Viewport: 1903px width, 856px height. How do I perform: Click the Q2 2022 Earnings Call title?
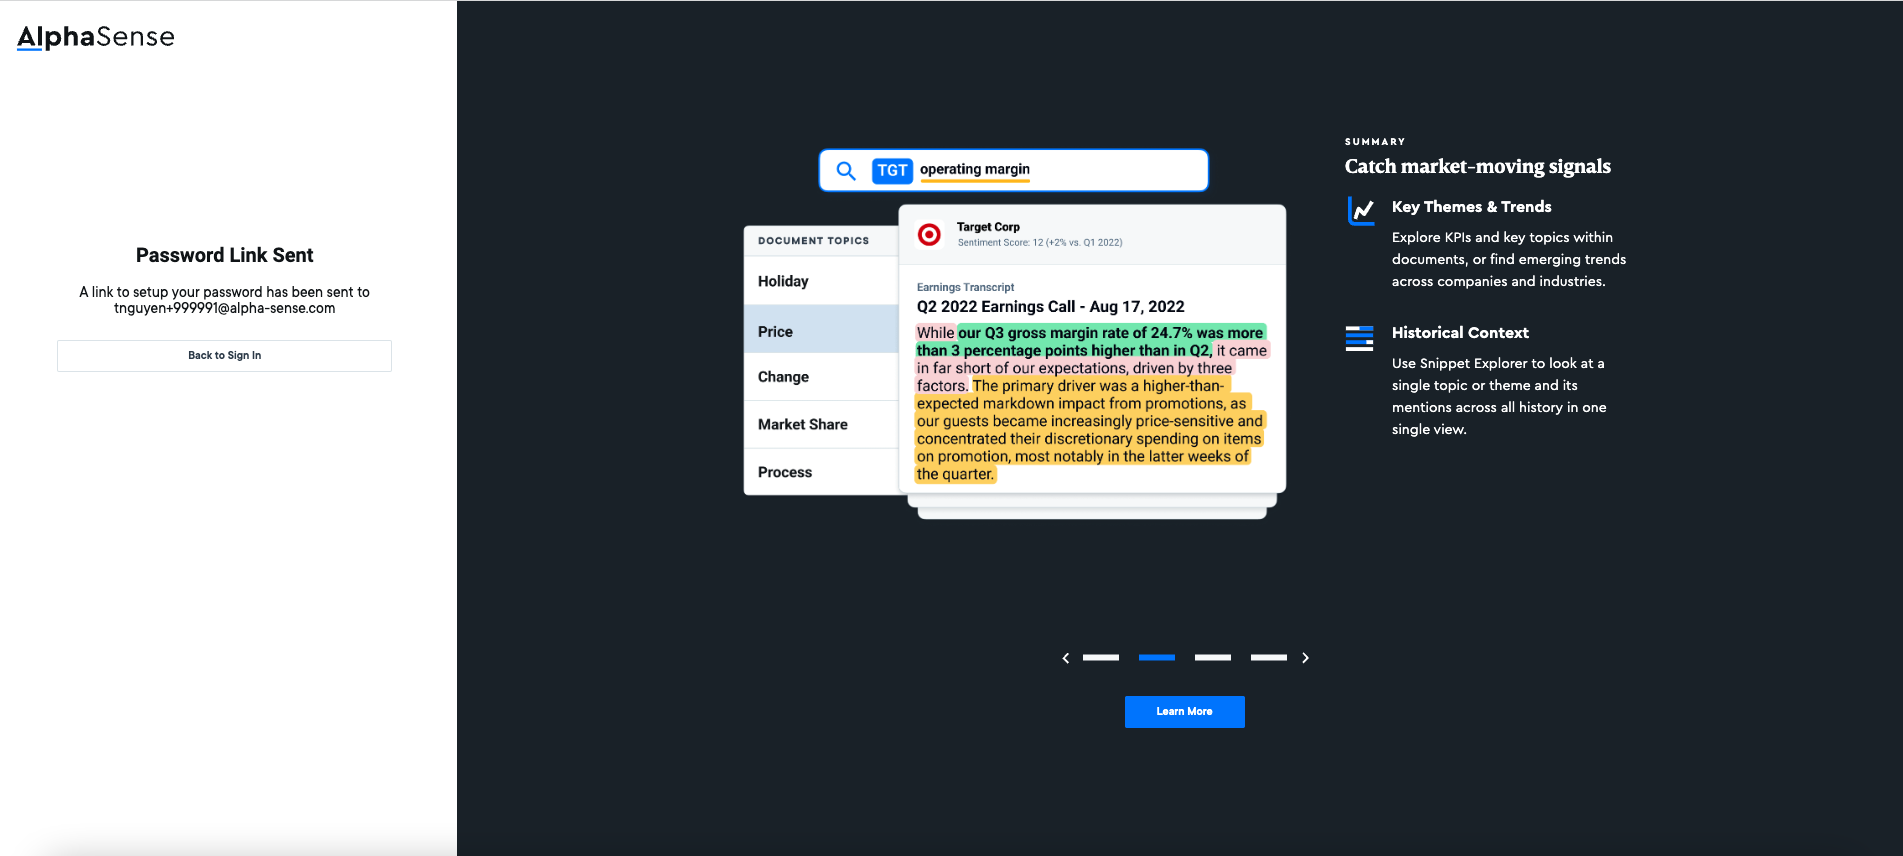click(x=1050, y=307)
